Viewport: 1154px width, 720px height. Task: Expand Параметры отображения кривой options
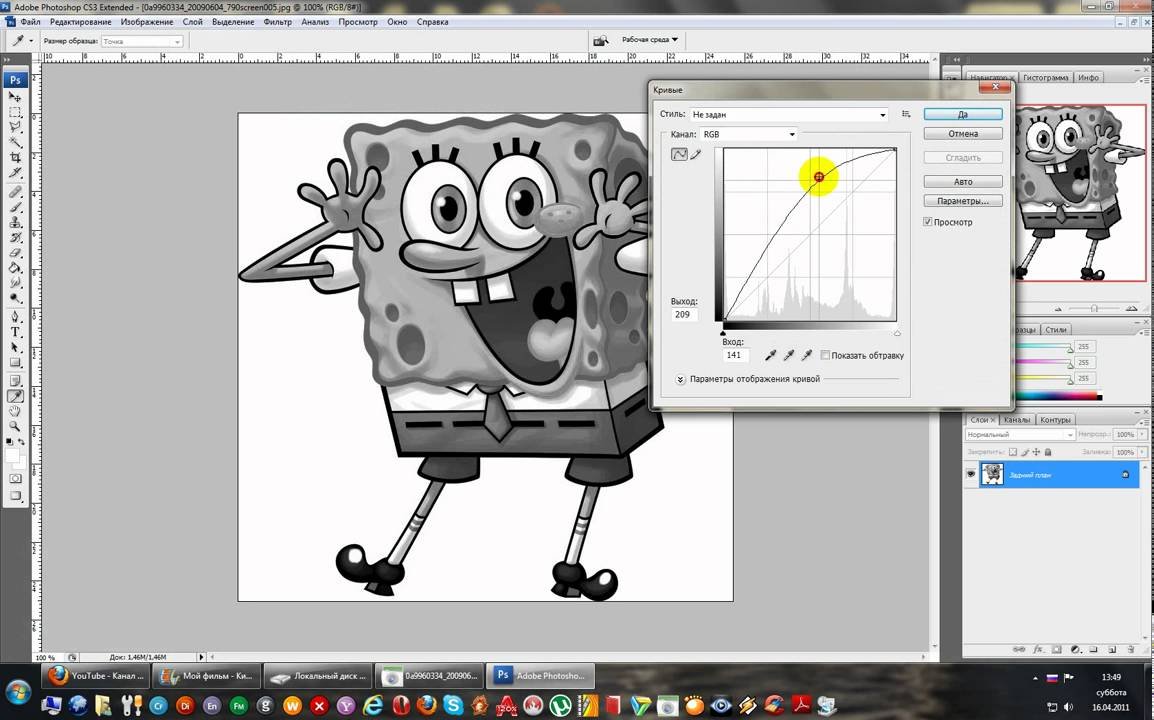(680, 379)
